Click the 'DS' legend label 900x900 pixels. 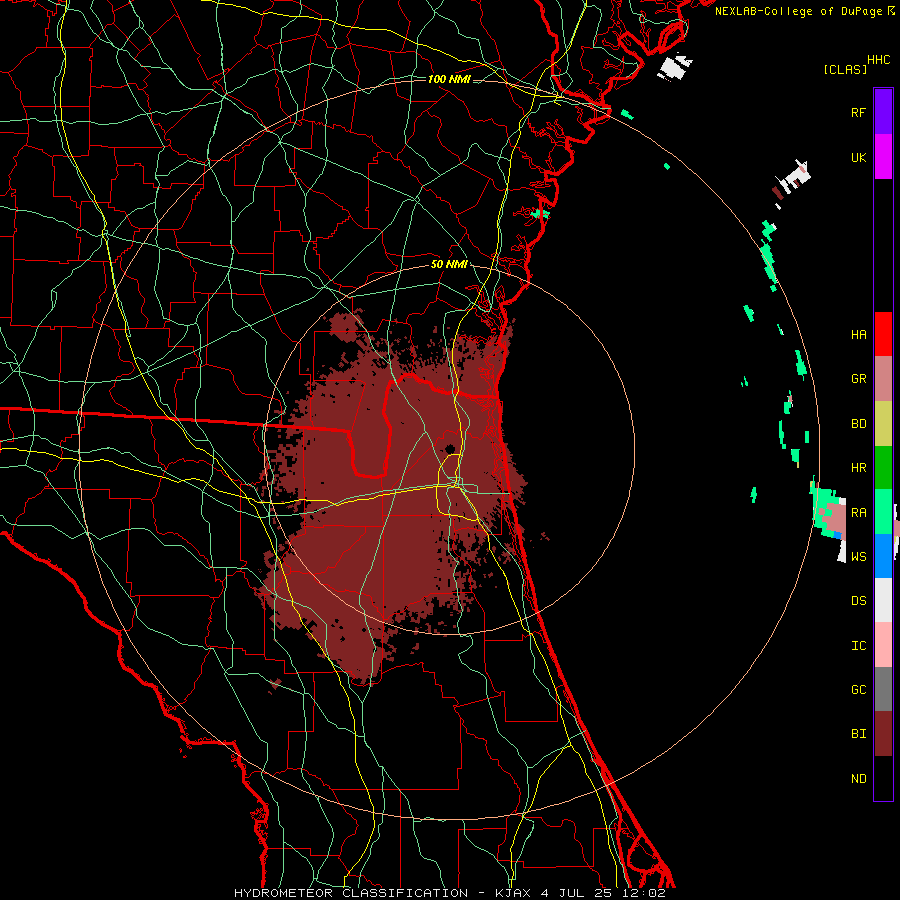click(858, 600)
